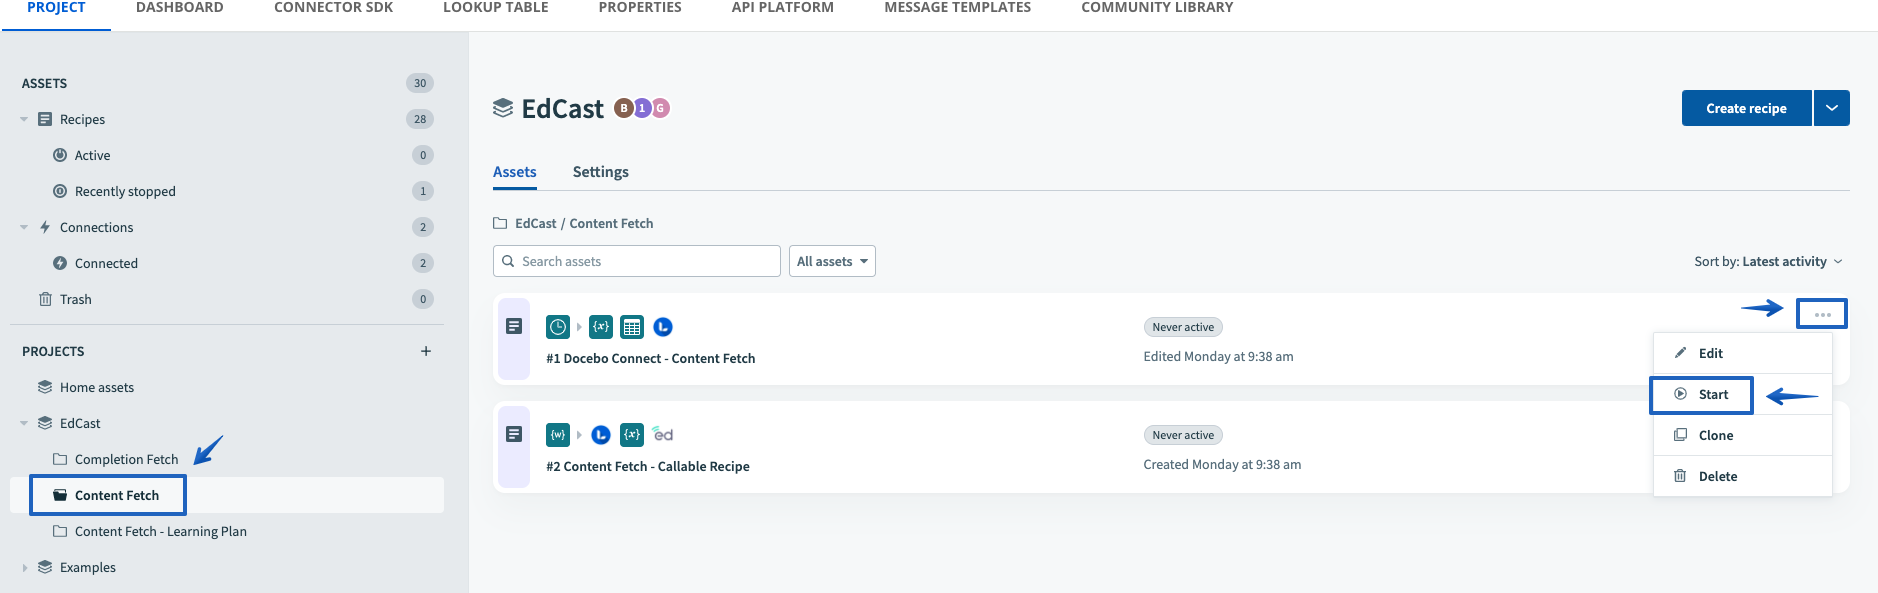The image size is (1878, 593).
Task: Click the EdCast project stack icon in sidebar
Action: coord(45,423)
